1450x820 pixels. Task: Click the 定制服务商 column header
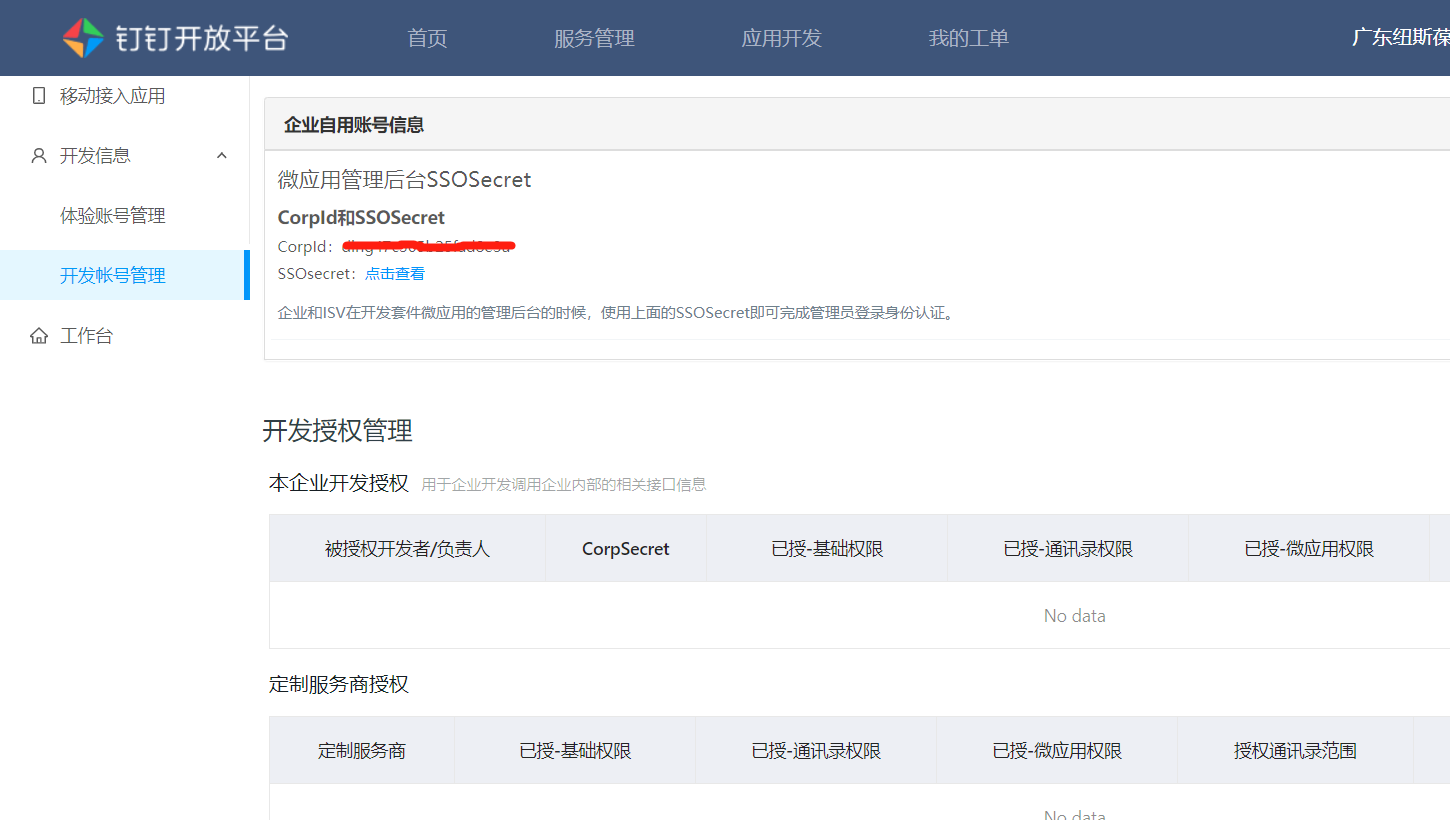(x=362, y=751)
